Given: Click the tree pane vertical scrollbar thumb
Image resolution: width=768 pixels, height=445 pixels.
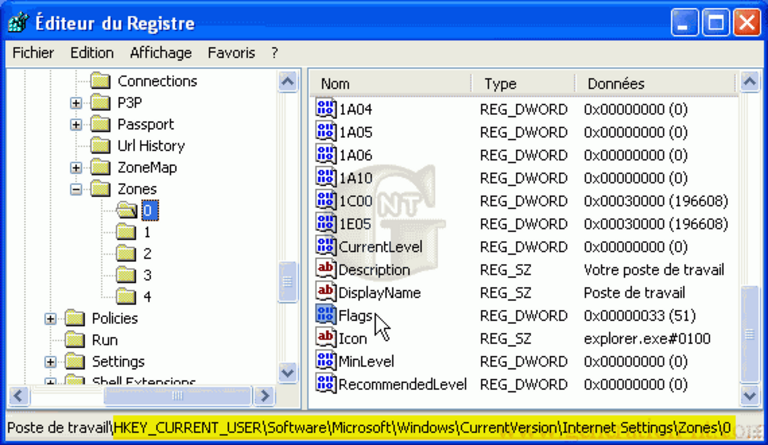Looking at the screenshot, I should click(288, 282).
